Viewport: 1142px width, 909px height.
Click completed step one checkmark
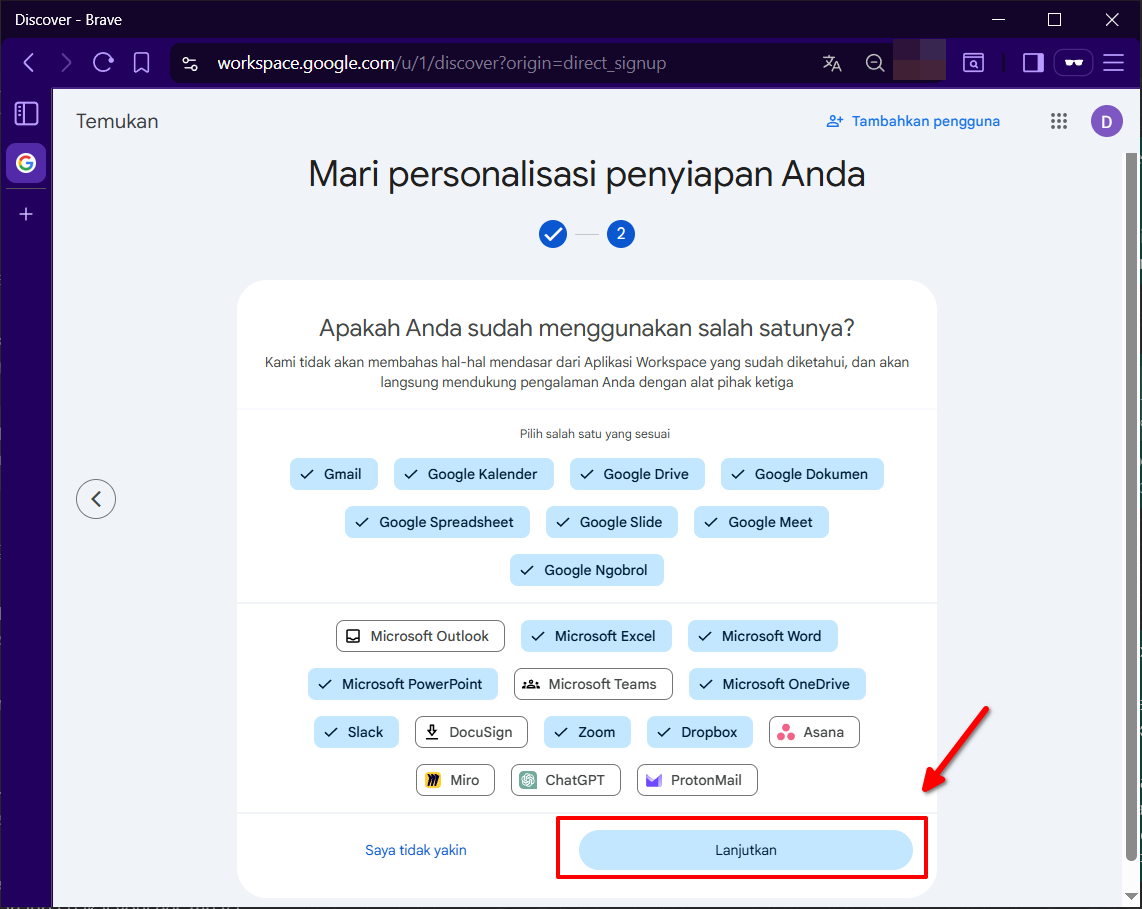click(553, 234)
